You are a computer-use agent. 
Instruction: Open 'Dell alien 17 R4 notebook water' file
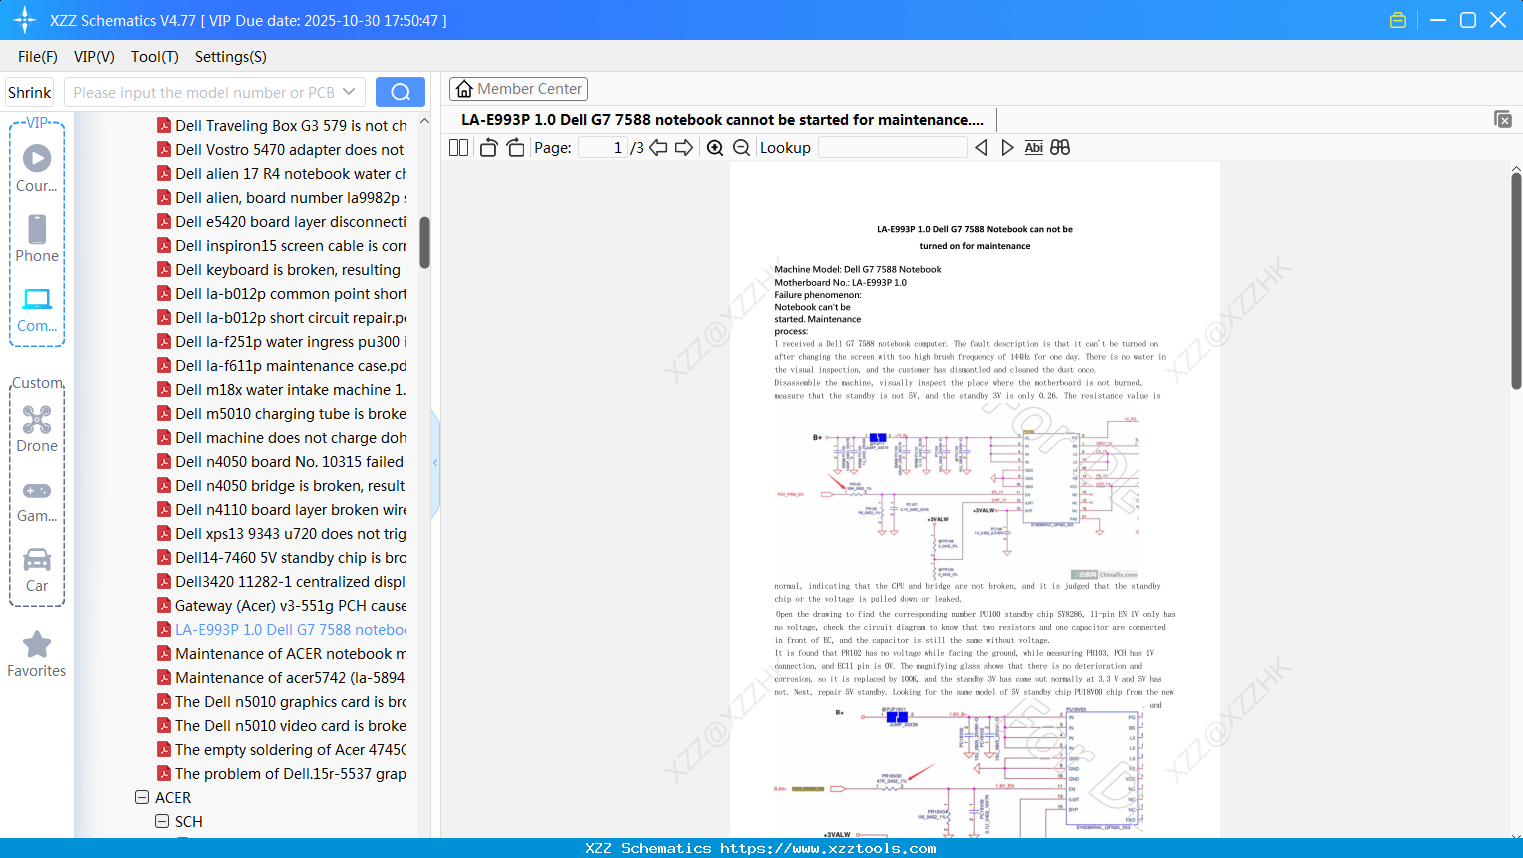point(282,174)
